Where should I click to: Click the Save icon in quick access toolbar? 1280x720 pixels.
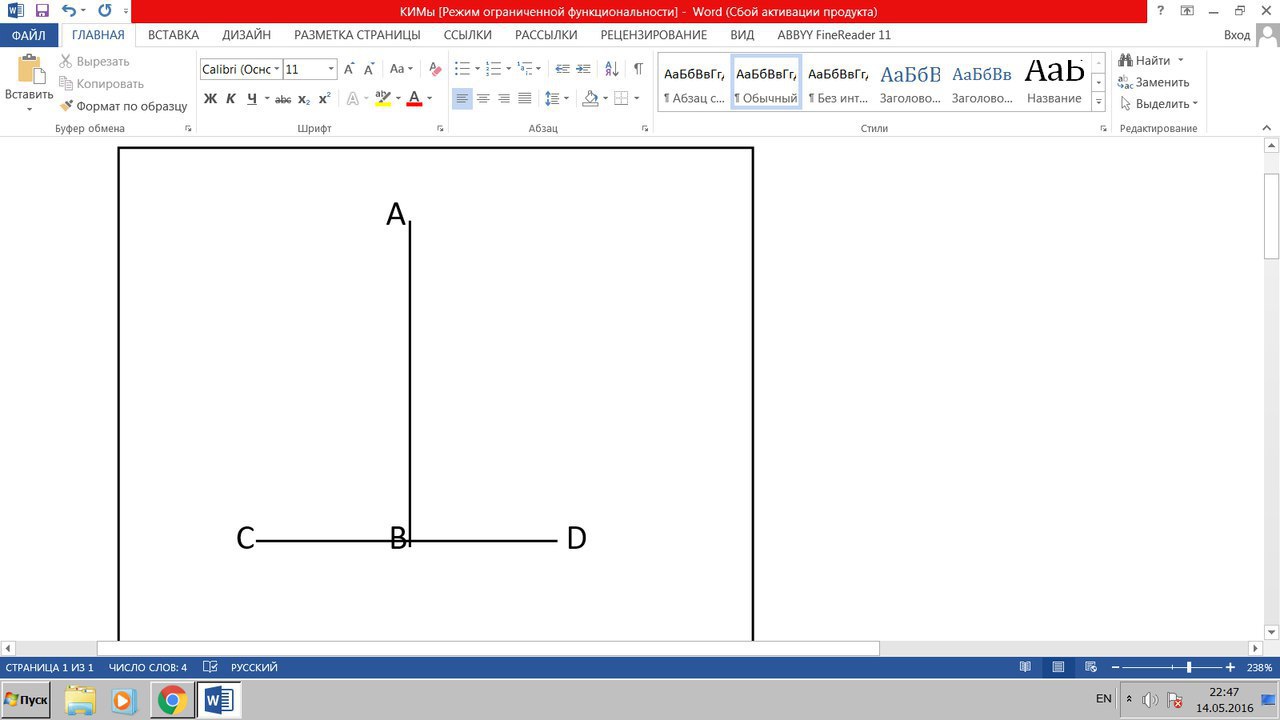tap(42, 11)
